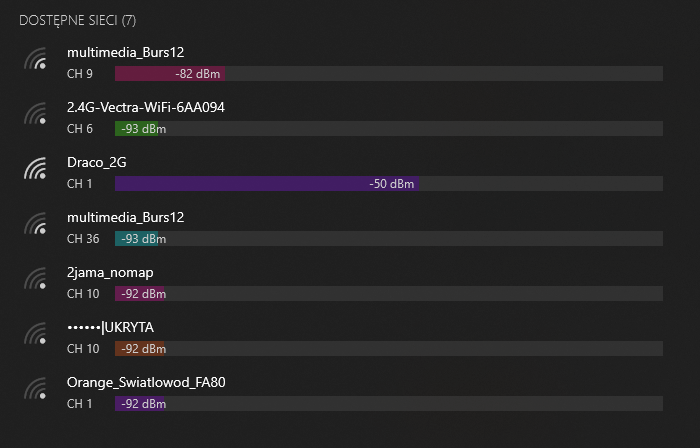This screenshot has height=448, width=700.
Task: Click Wi-Fi icon for 2.4G-Vectra-WiFi-6AA094
Action: [x=37, y=117]
